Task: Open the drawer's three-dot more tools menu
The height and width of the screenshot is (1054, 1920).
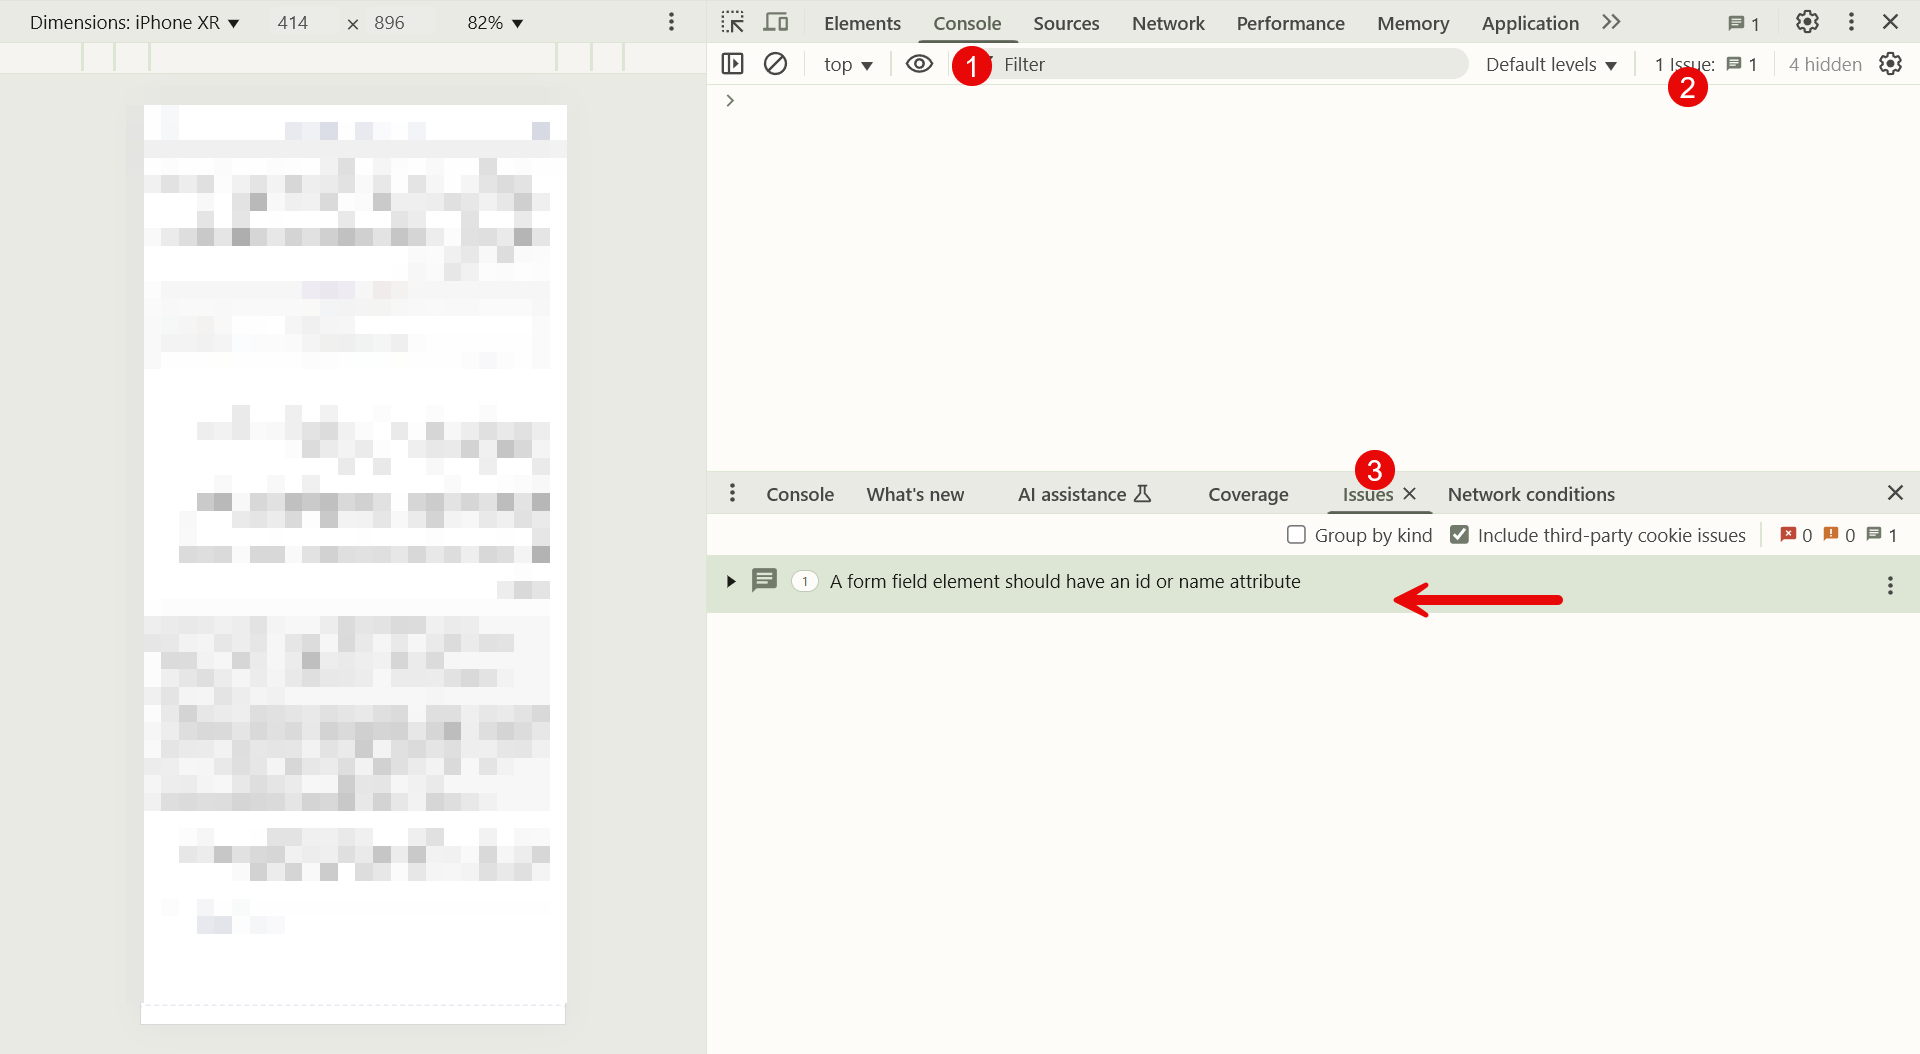Action: (x=733, y=493)
